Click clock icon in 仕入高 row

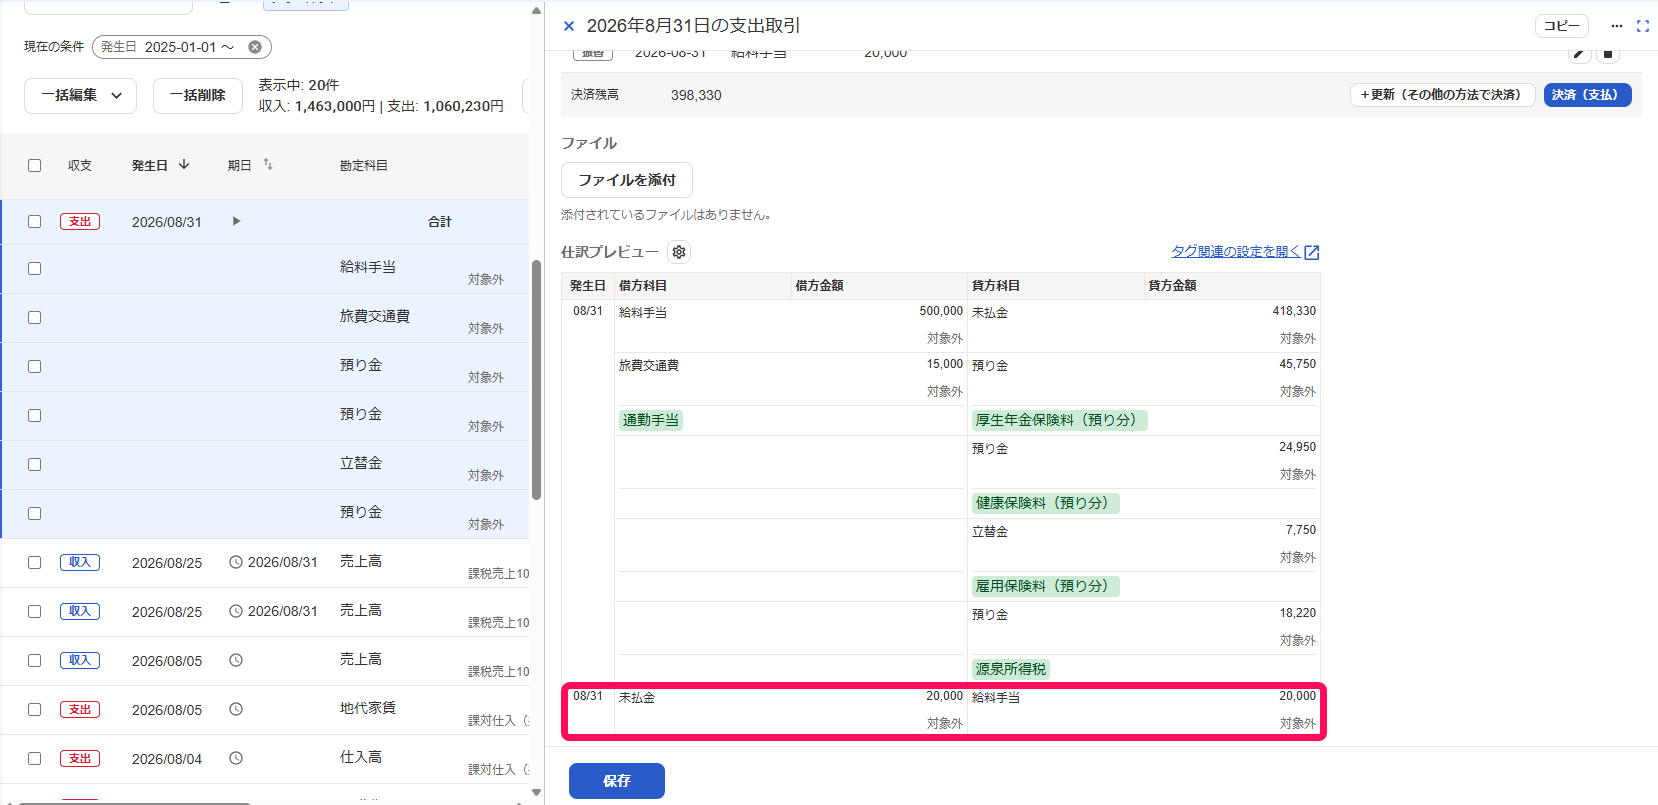pyautogui.click(x=236, y=758)
